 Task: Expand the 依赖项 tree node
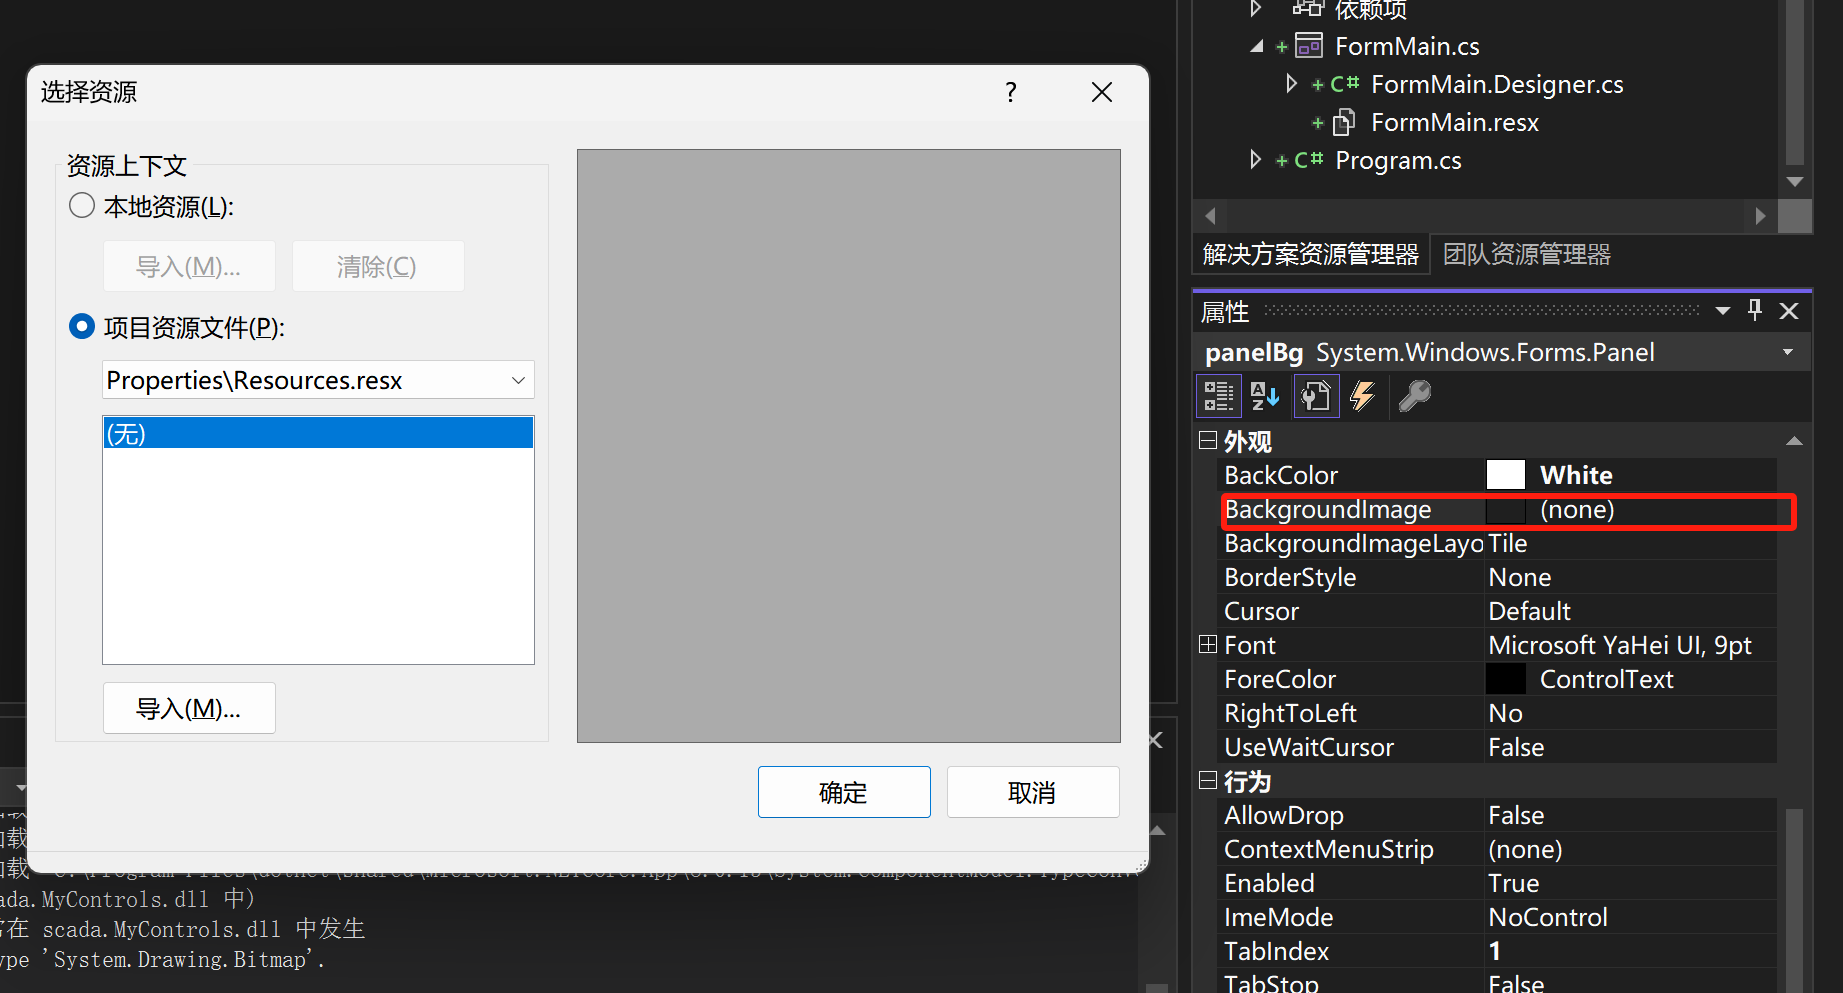1256,9
